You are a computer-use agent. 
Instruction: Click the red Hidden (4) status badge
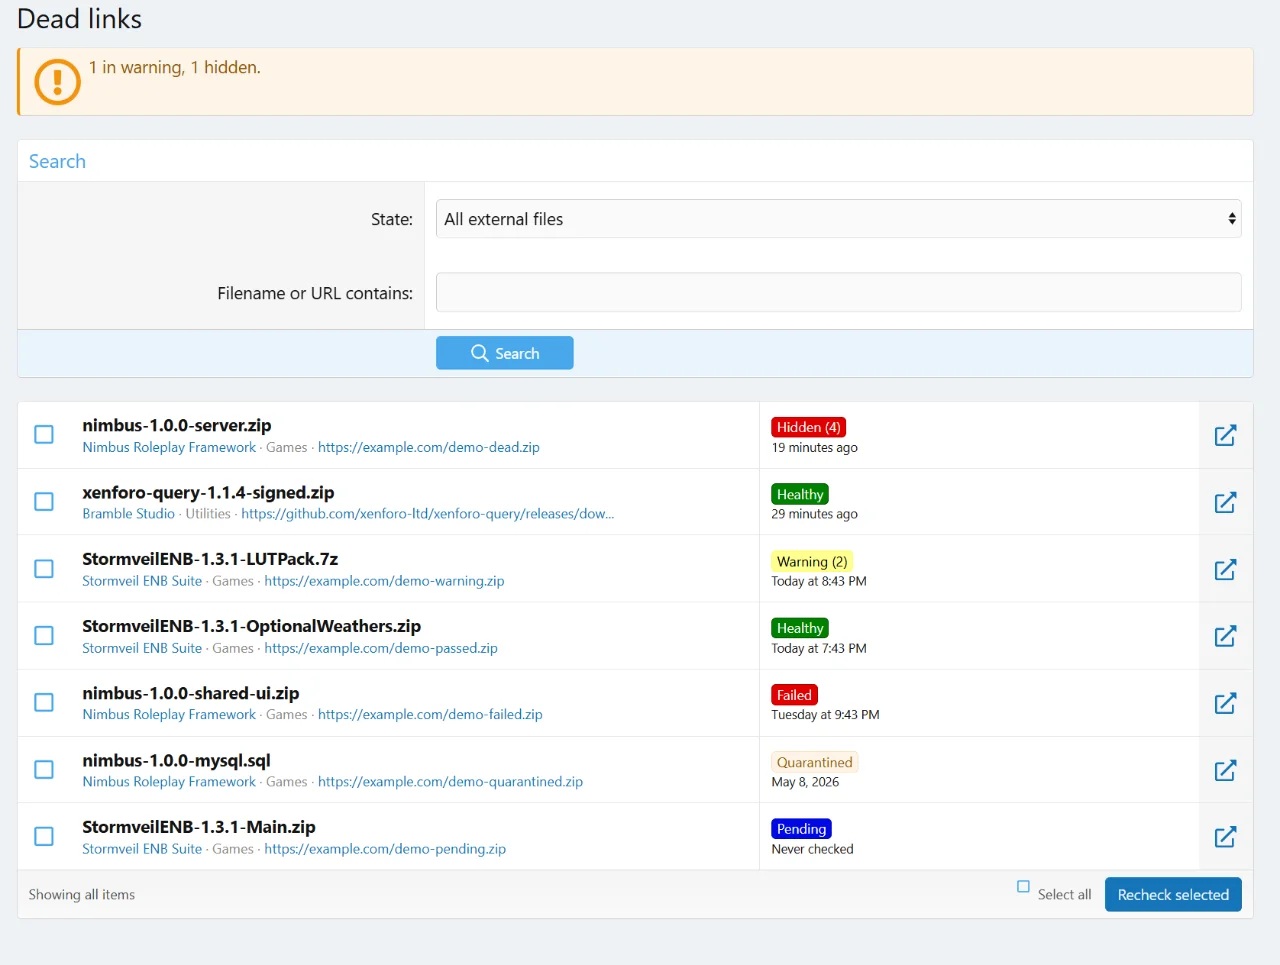[809, 427]
